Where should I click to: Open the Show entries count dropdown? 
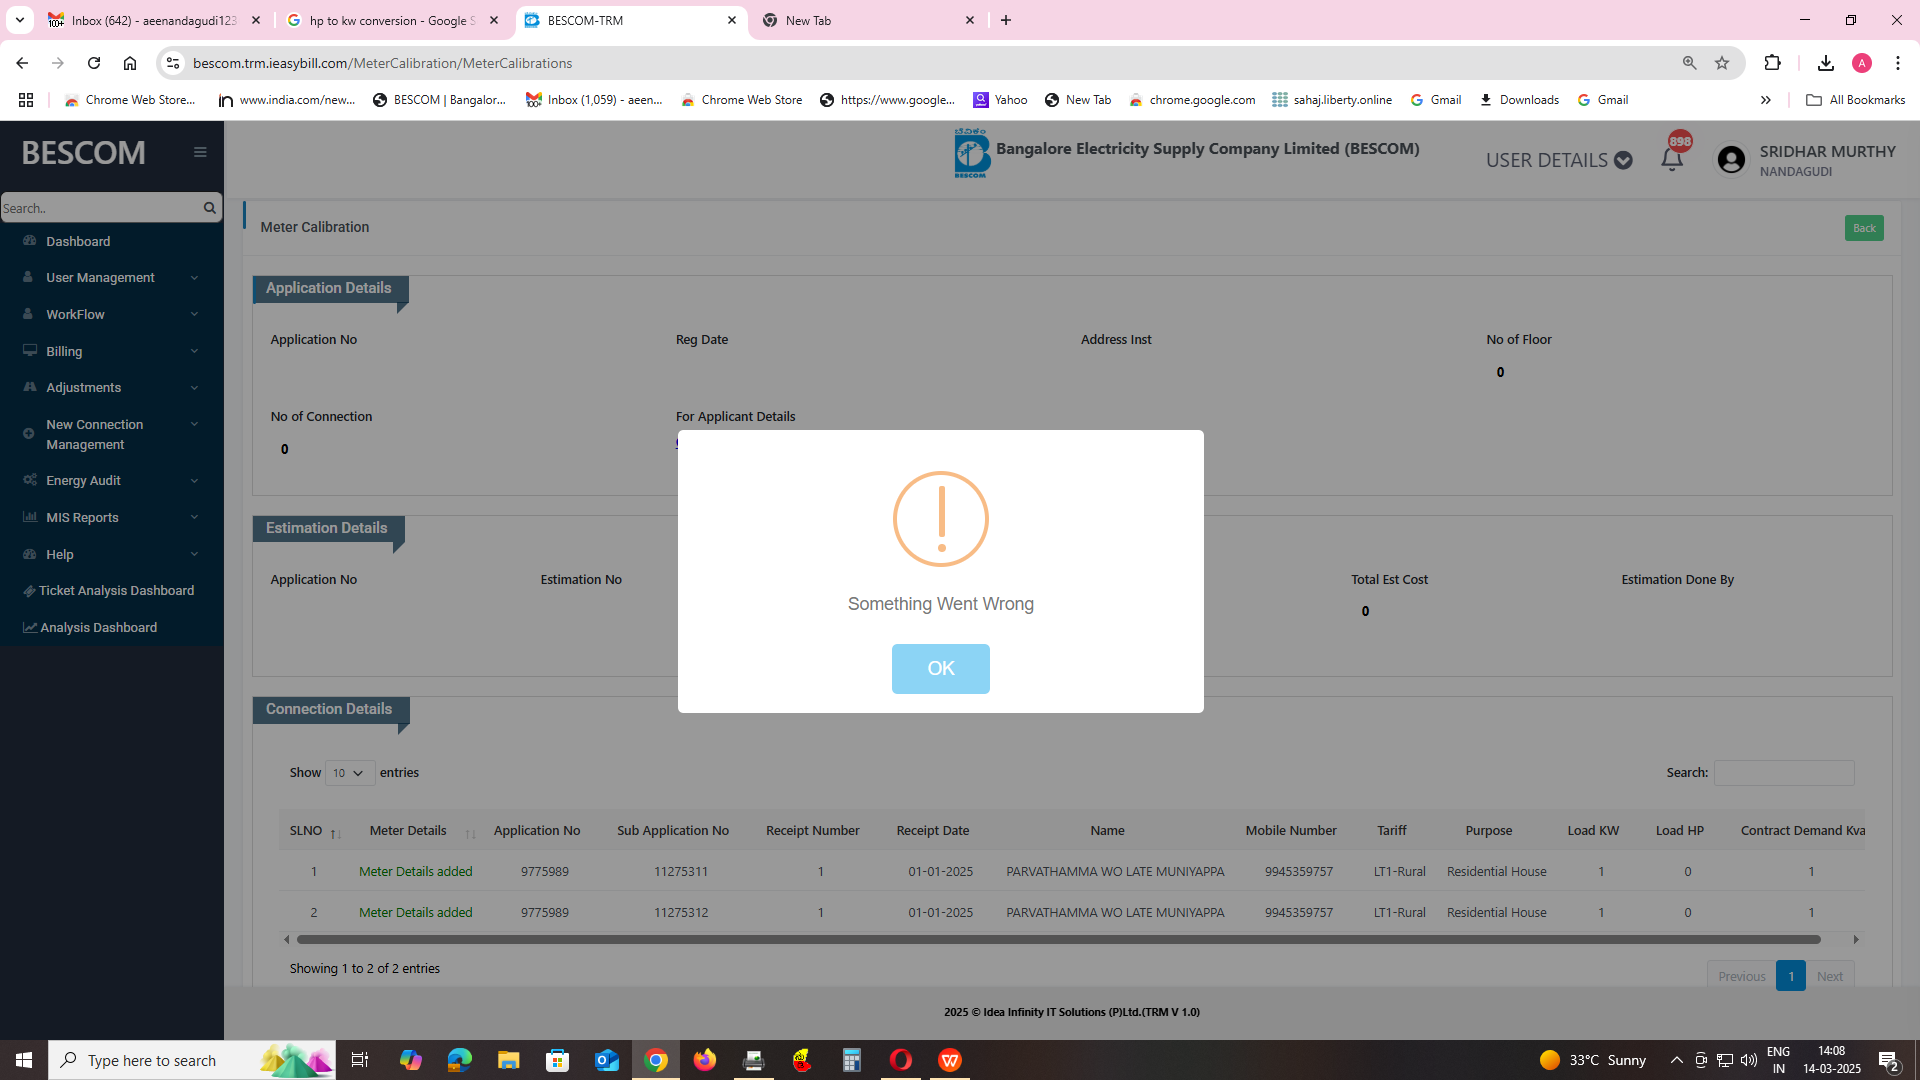point(349,773)
